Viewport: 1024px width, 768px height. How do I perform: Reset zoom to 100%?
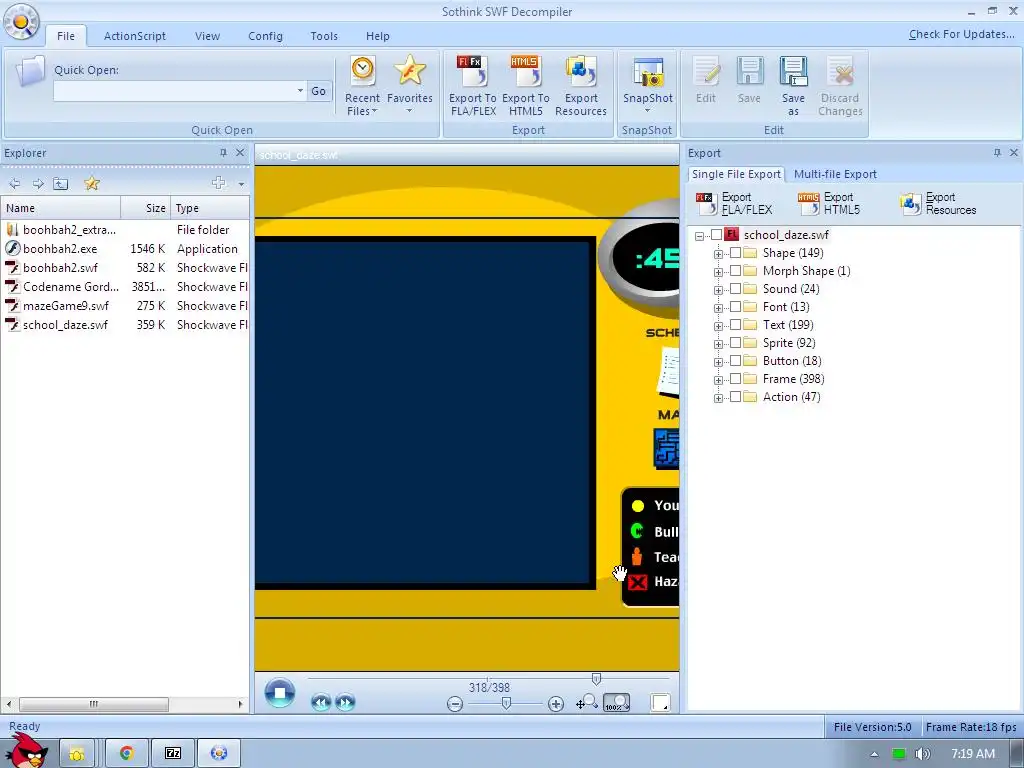click(x=616, y=702)
